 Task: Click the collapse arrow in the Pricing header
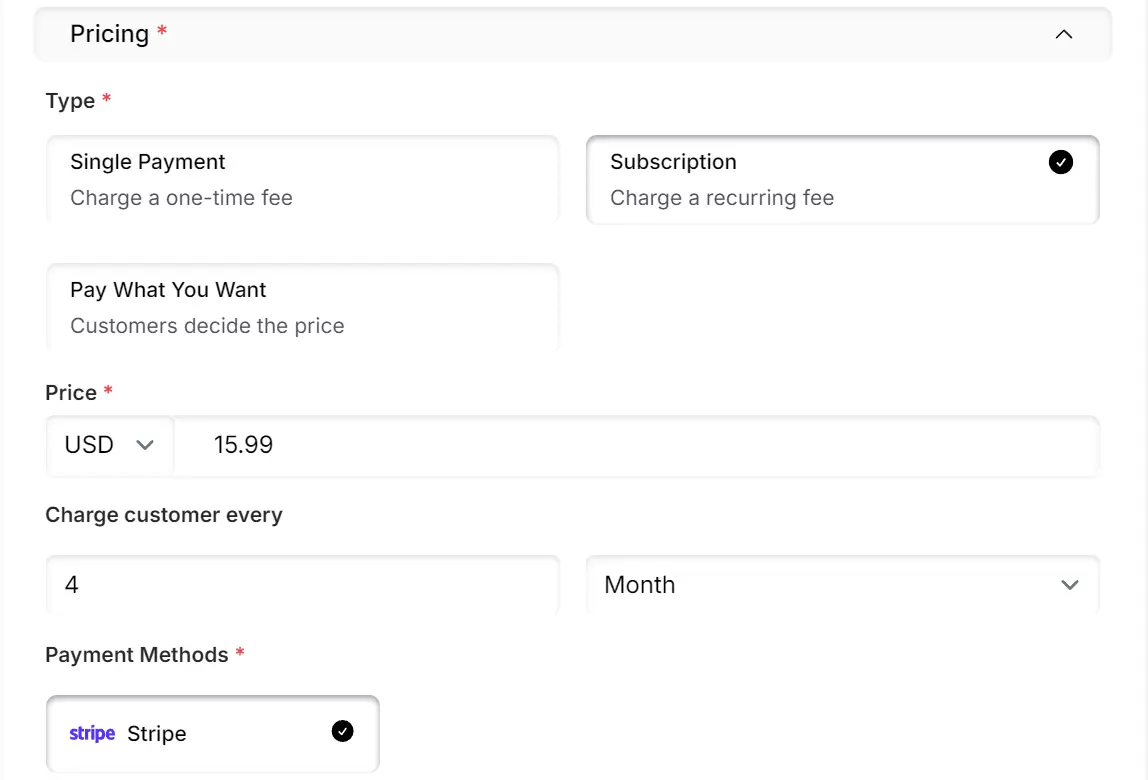pos(1063,33)
